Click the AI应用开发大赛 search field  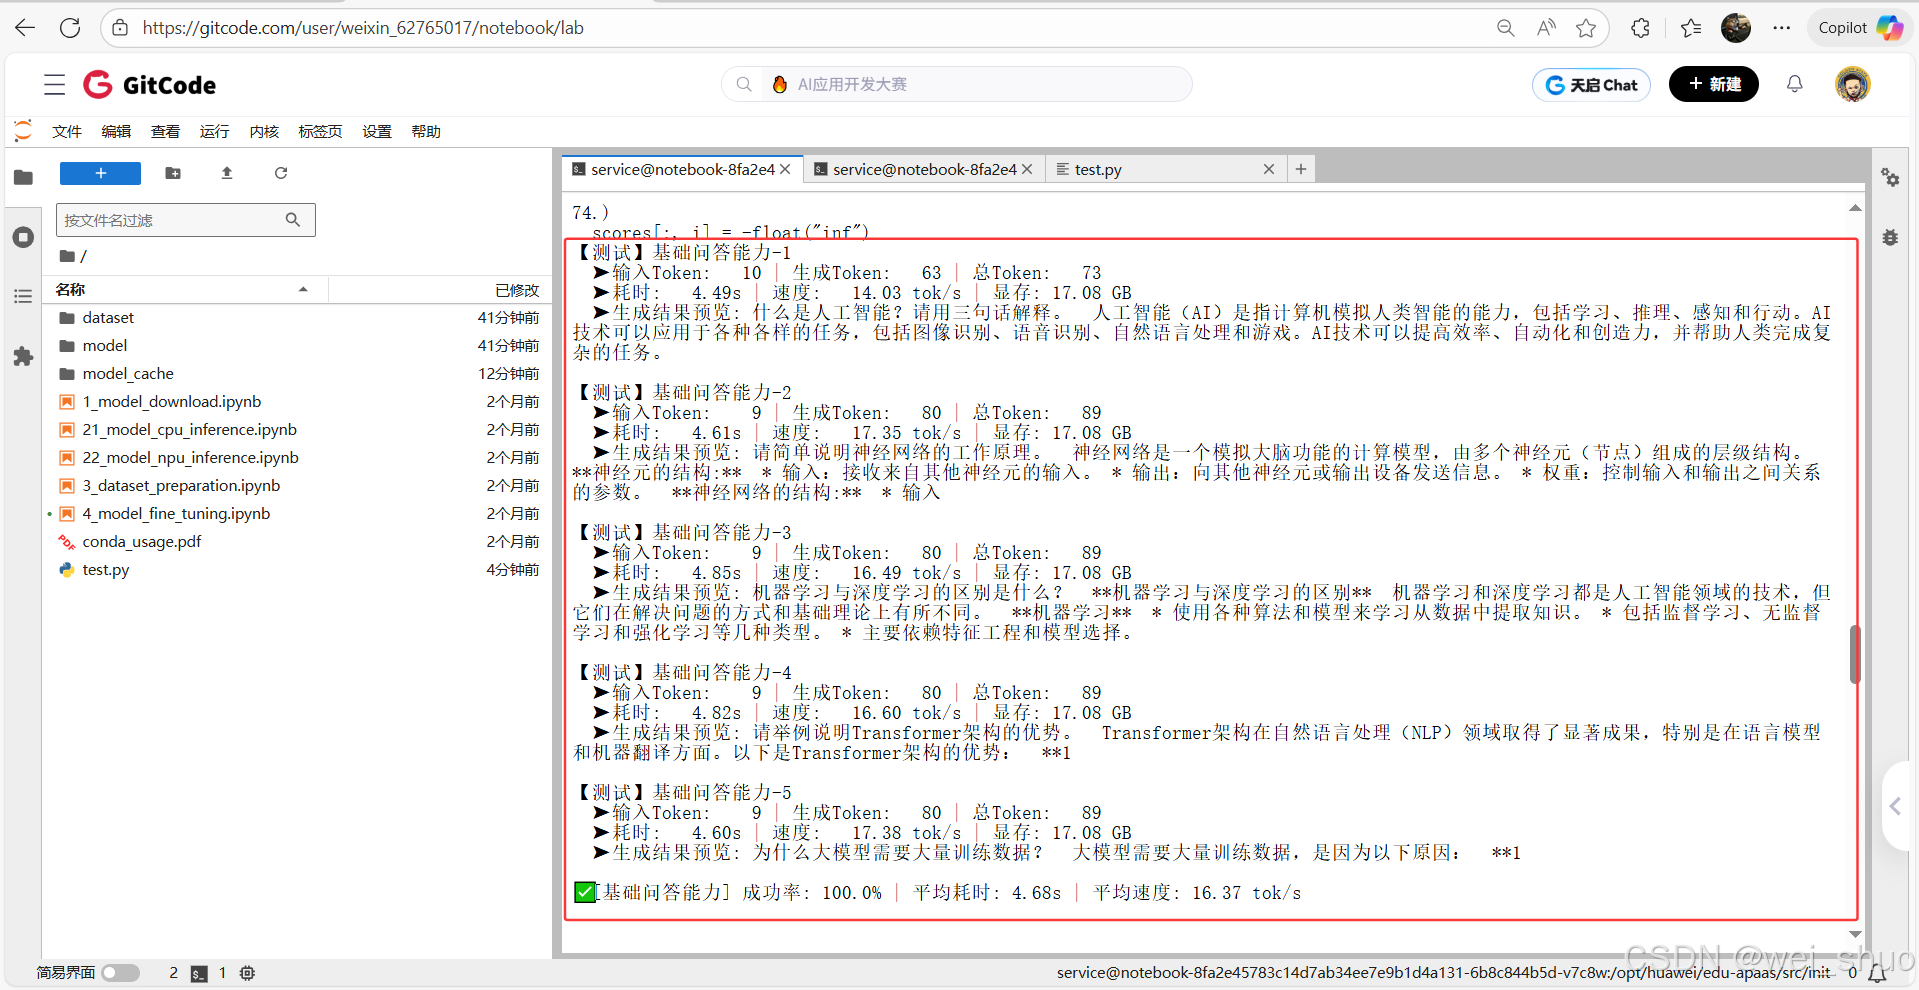[x=957, y=84]
